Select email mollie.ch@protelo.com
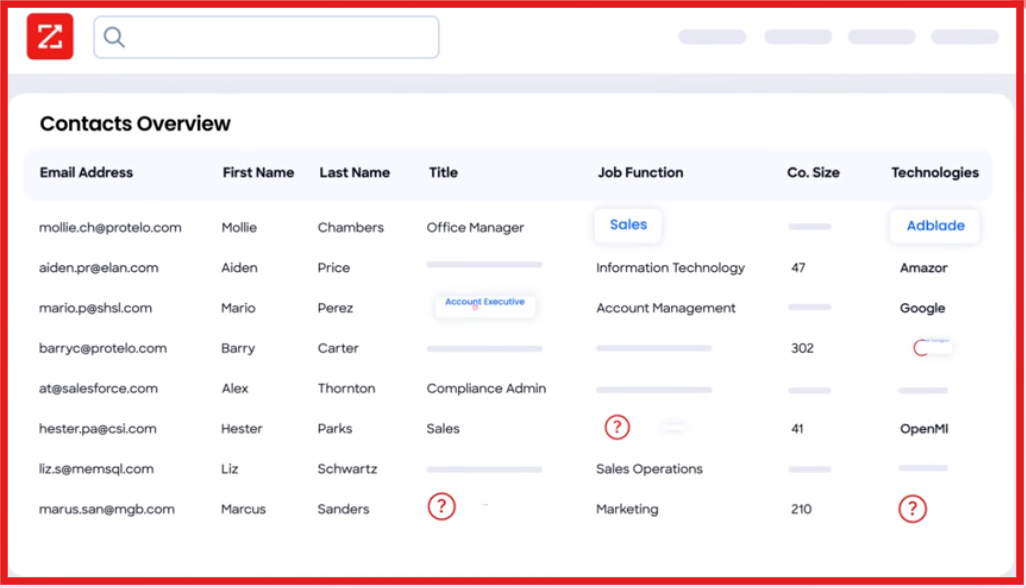Viewport: 1026px width, 588px height. pos(110,228)
